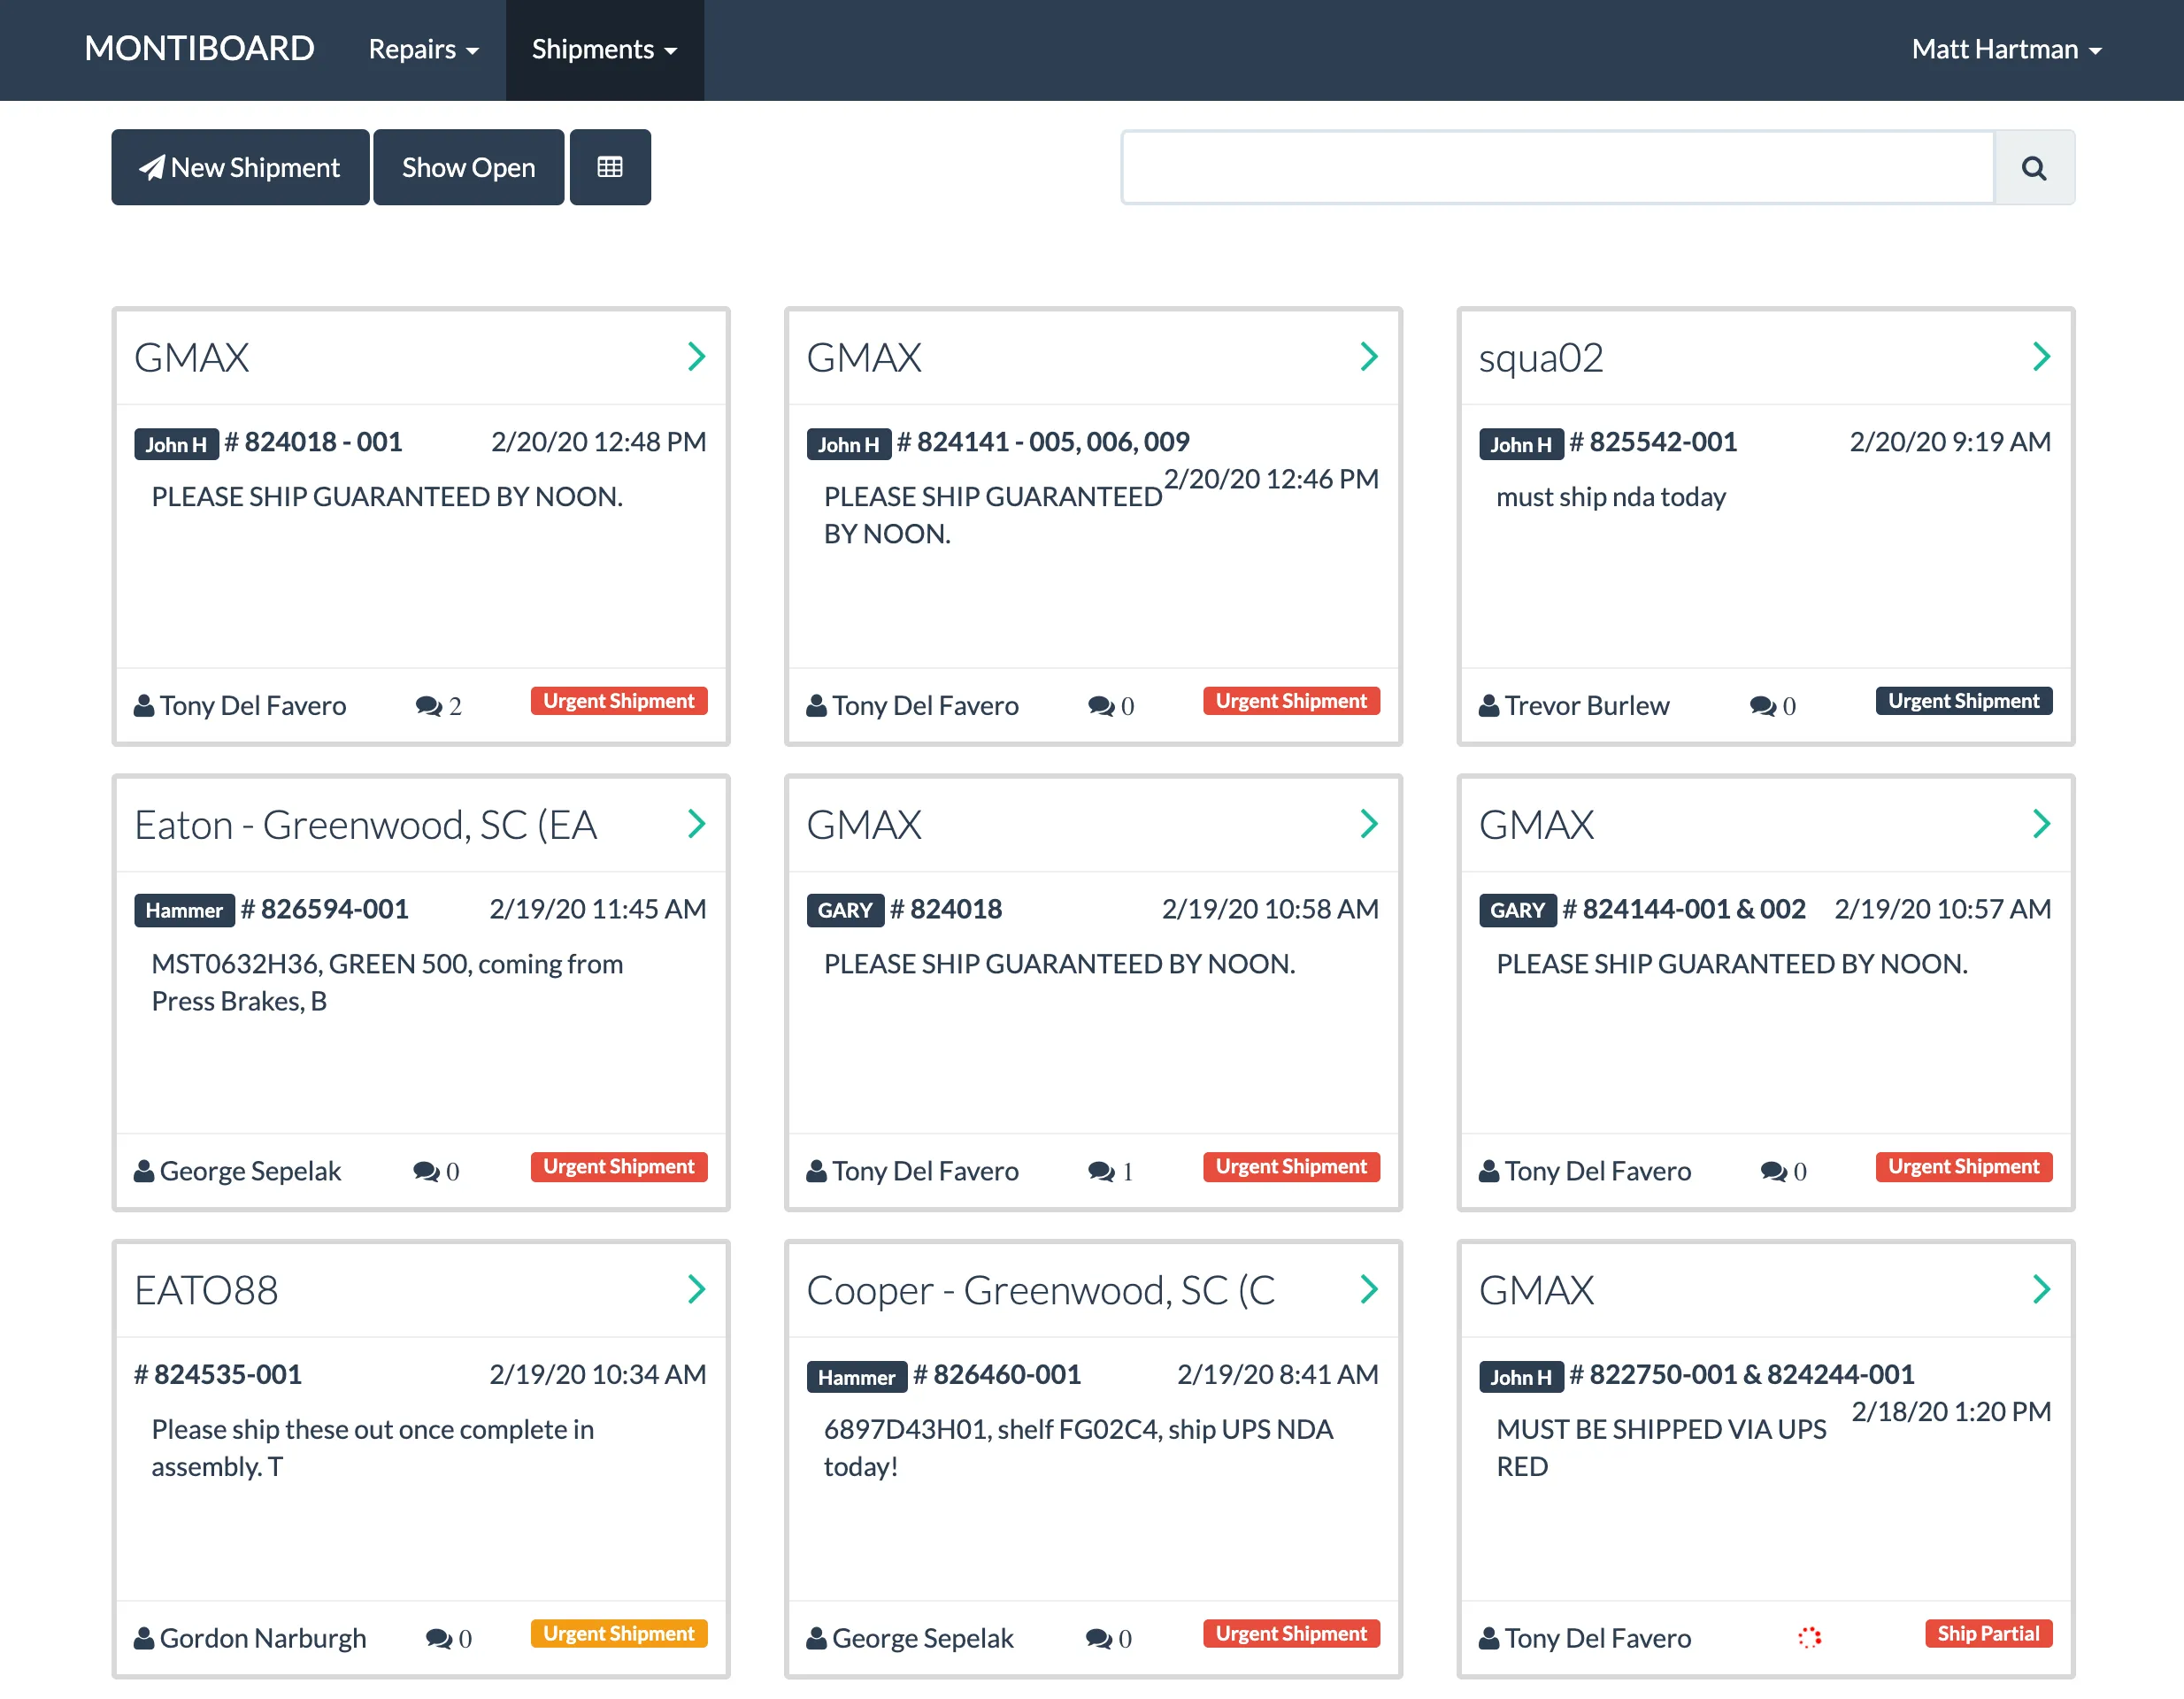Open GMAX #824141 - 005, 006, 009 arrow

pyautogui.click(x=1369, y=357)
